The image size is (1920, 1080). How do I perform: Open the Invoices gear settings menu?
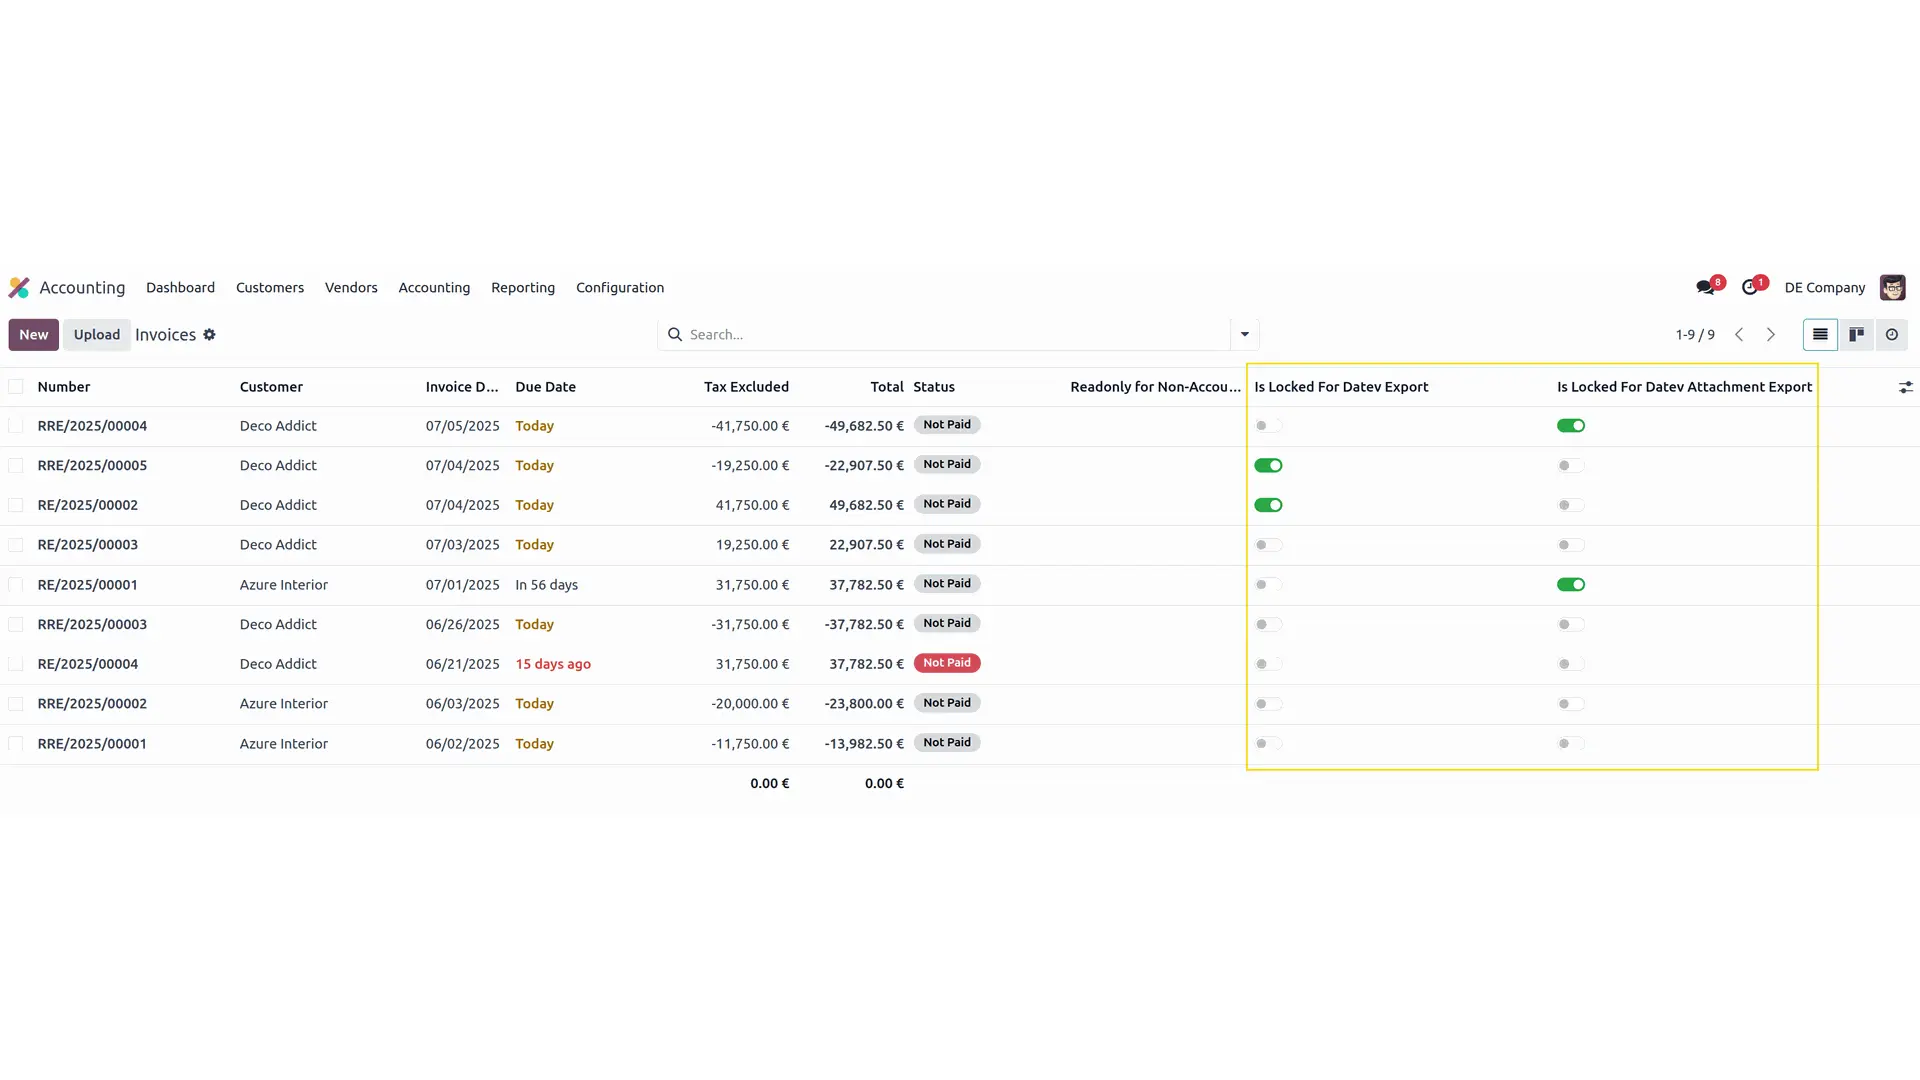(x=209, y=335)
